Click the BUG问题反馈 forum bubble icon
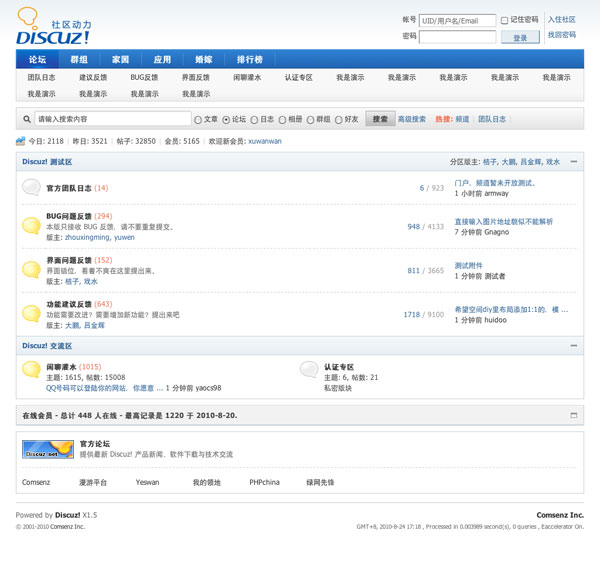 coord(31,226)
